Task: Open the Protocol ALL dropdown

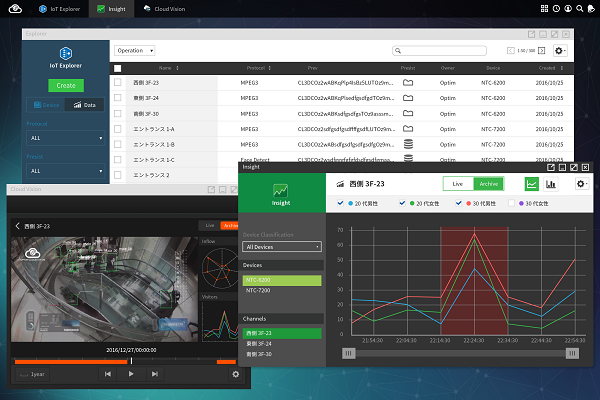Action: click(x=67, y=138)
